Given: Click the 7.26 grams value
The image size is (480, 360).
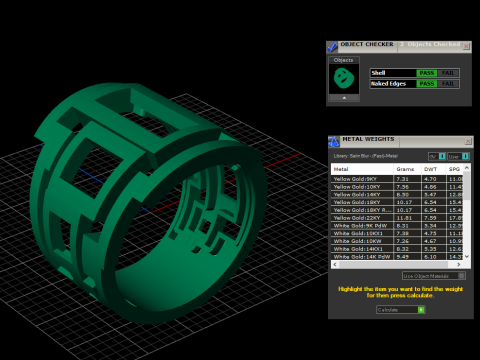Looking at the screenshot, I should click(403, 241).
